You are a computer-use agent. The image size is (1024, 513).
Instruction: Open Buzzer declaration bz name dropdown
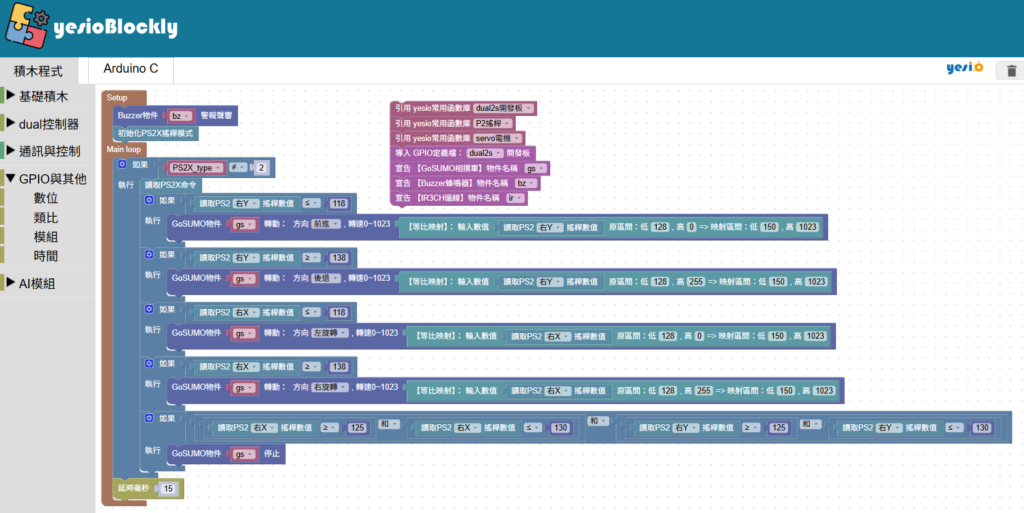tap(525, 183)
